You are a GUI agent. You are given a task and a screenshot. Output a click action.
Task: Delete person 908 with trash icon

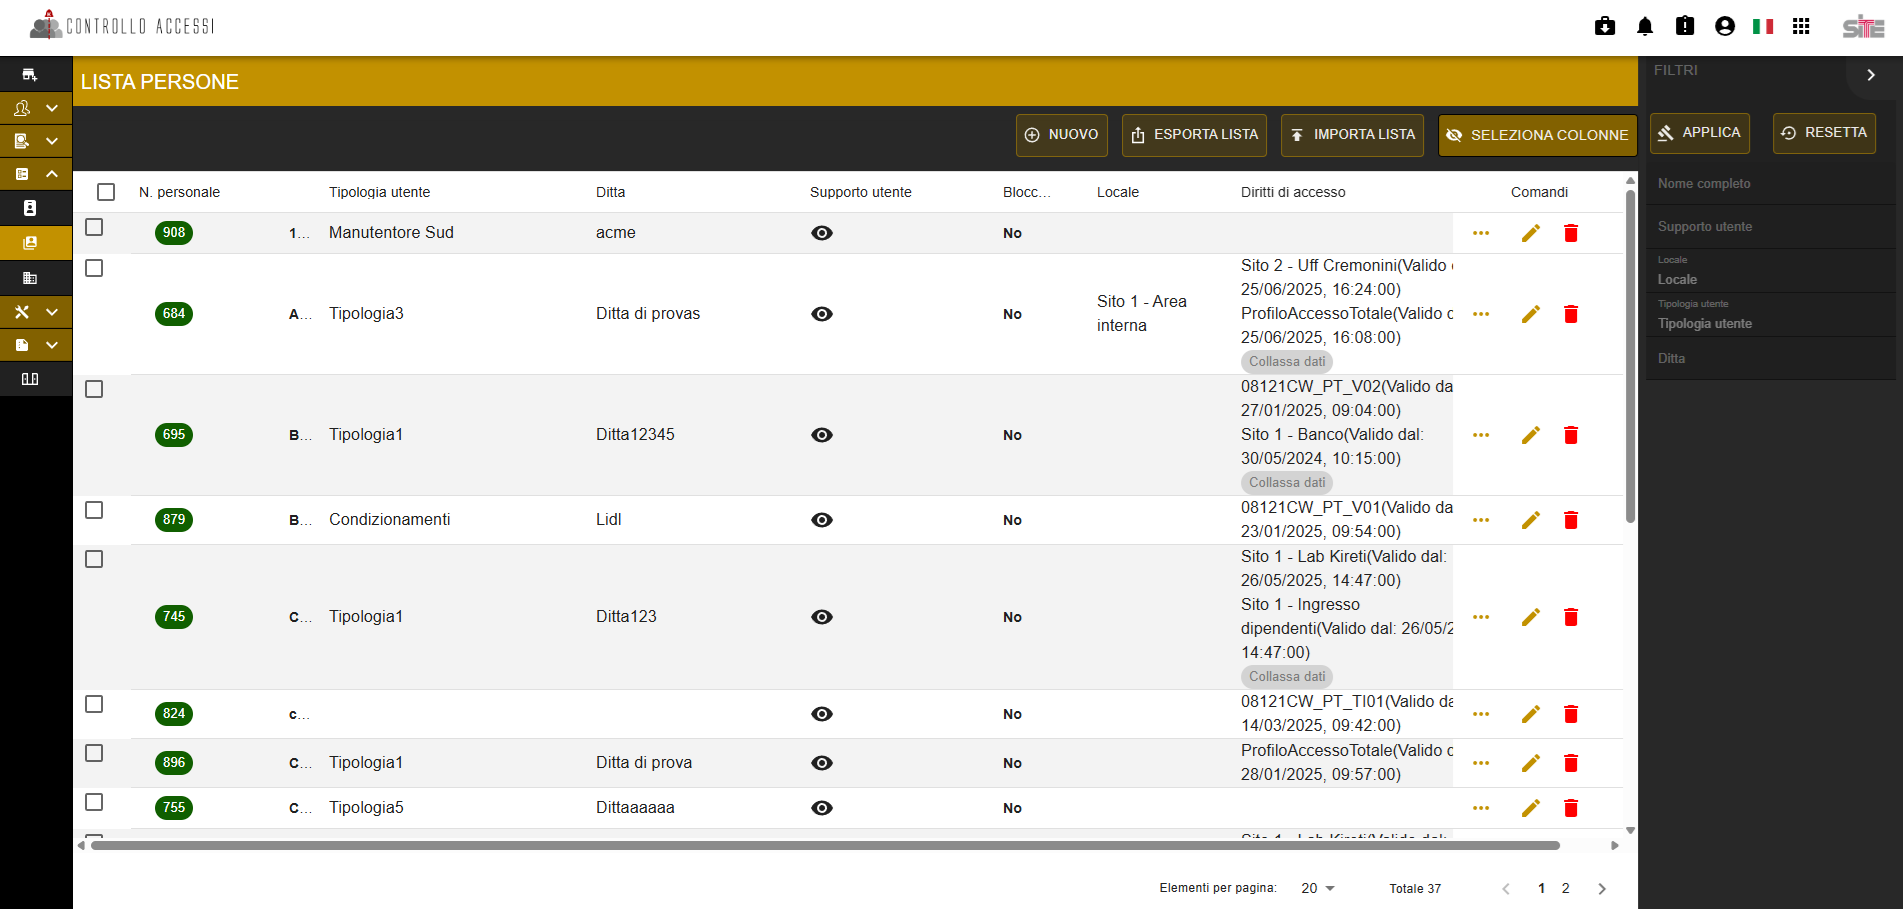point(1571,233)
